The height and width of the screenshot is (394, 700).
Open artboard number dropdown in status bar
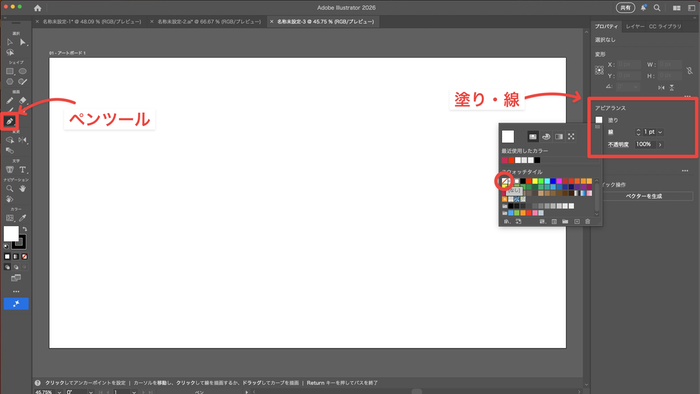point(134,392)
